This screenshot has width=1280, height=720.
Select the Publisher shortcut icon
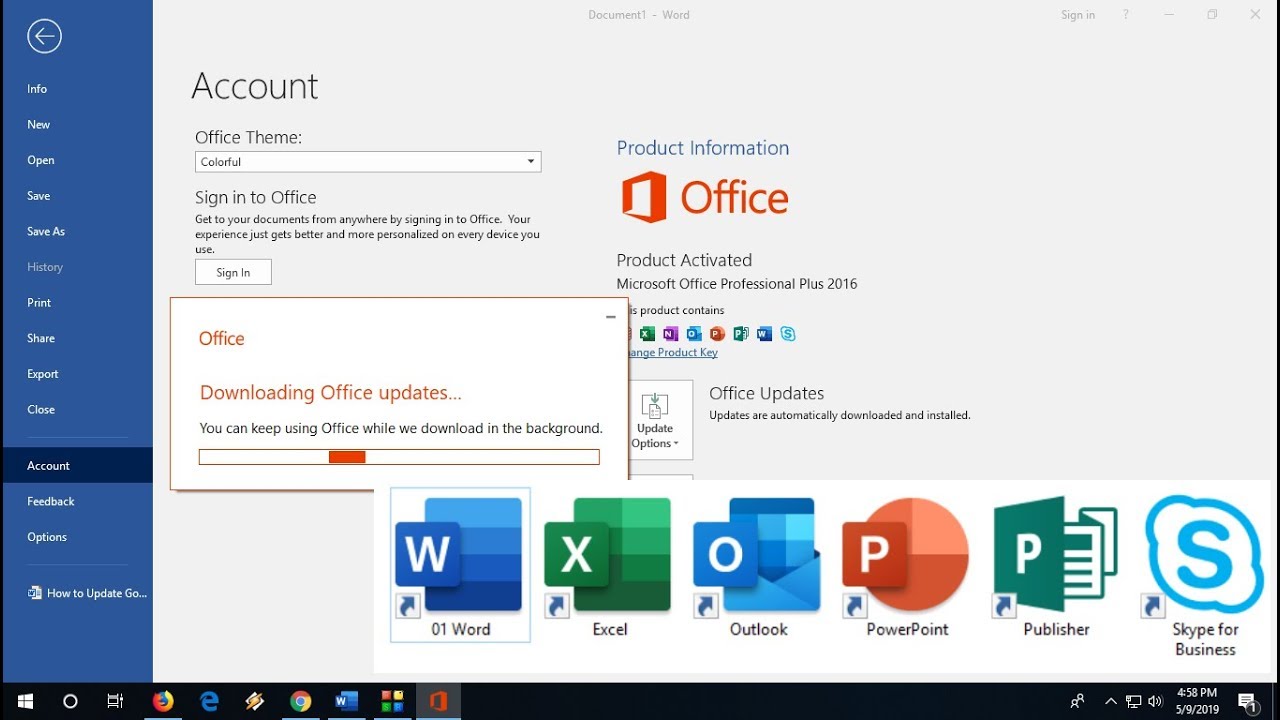(1055, 565)
